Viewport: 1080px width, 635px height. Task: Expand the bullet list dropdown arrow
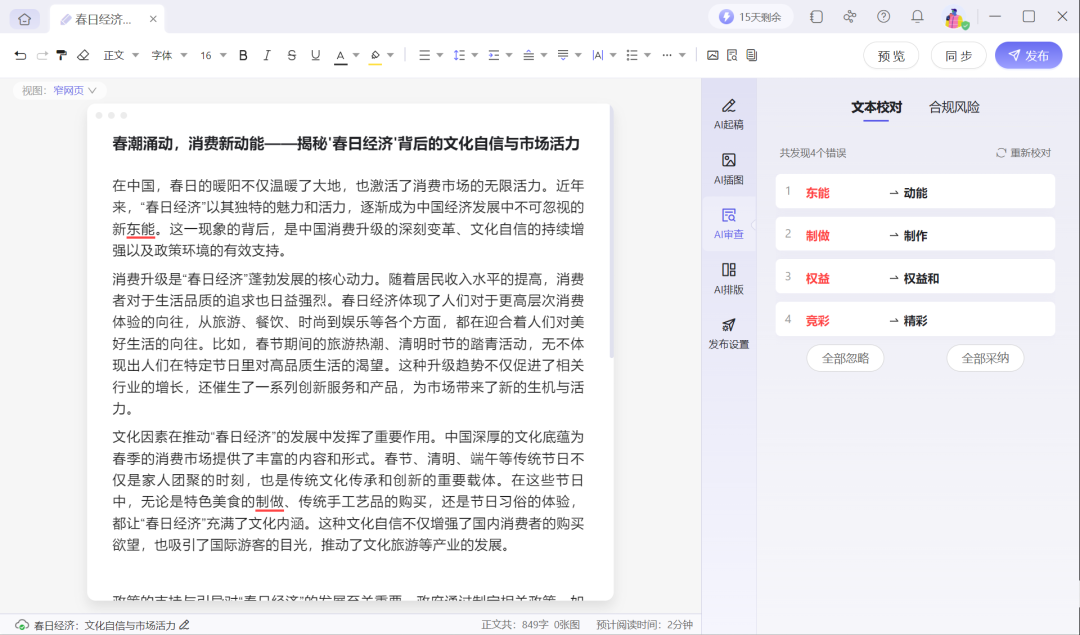pyautogui.click(x=647, y=55)
